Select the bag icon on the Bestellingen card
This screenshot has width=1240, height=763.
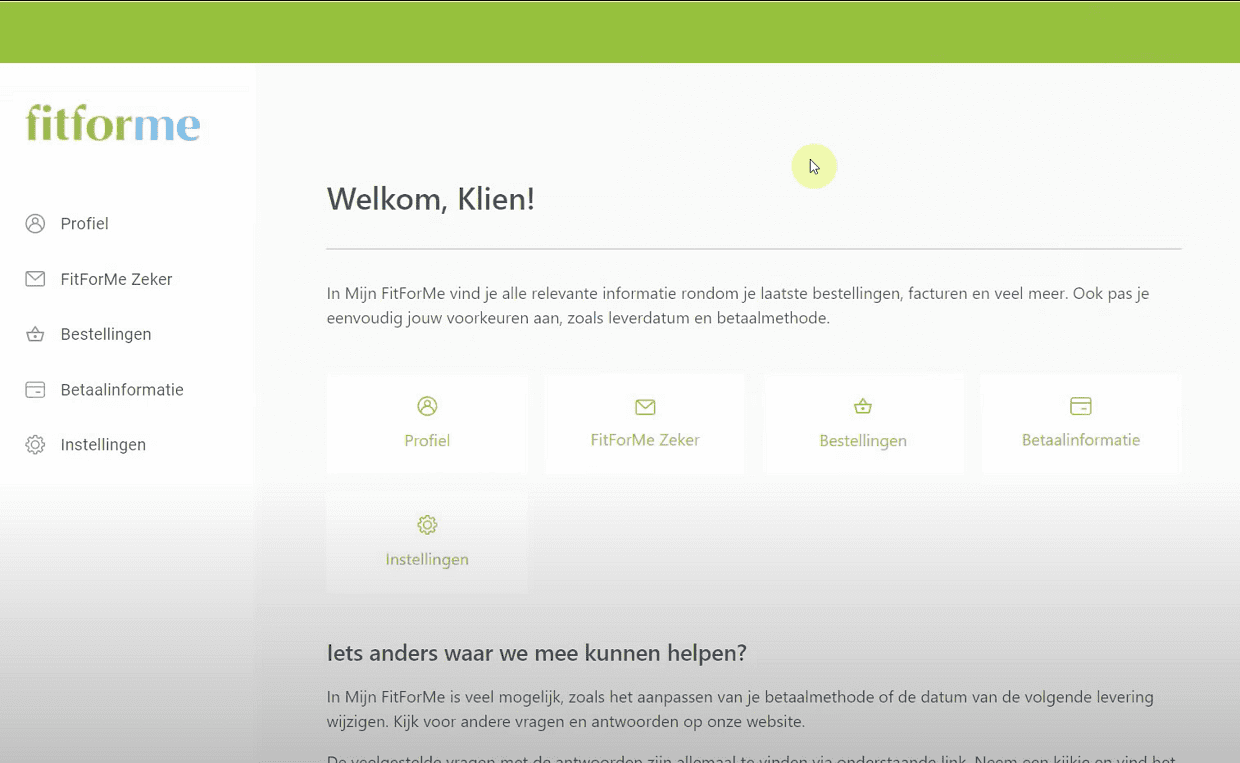pyautogui.click(x=863, y=406)
